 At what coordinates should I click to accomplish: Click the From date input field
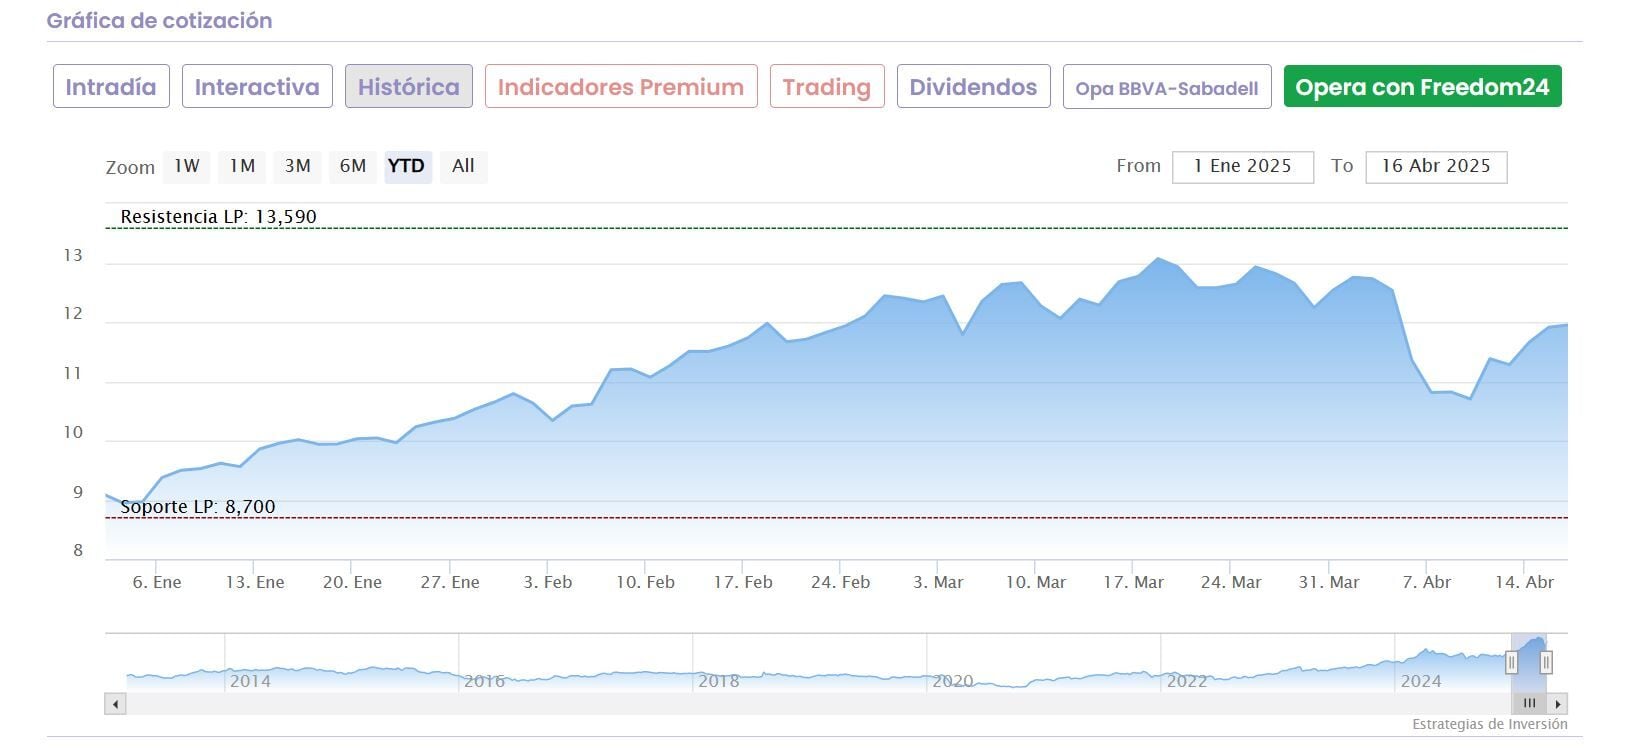[1242, 167]
